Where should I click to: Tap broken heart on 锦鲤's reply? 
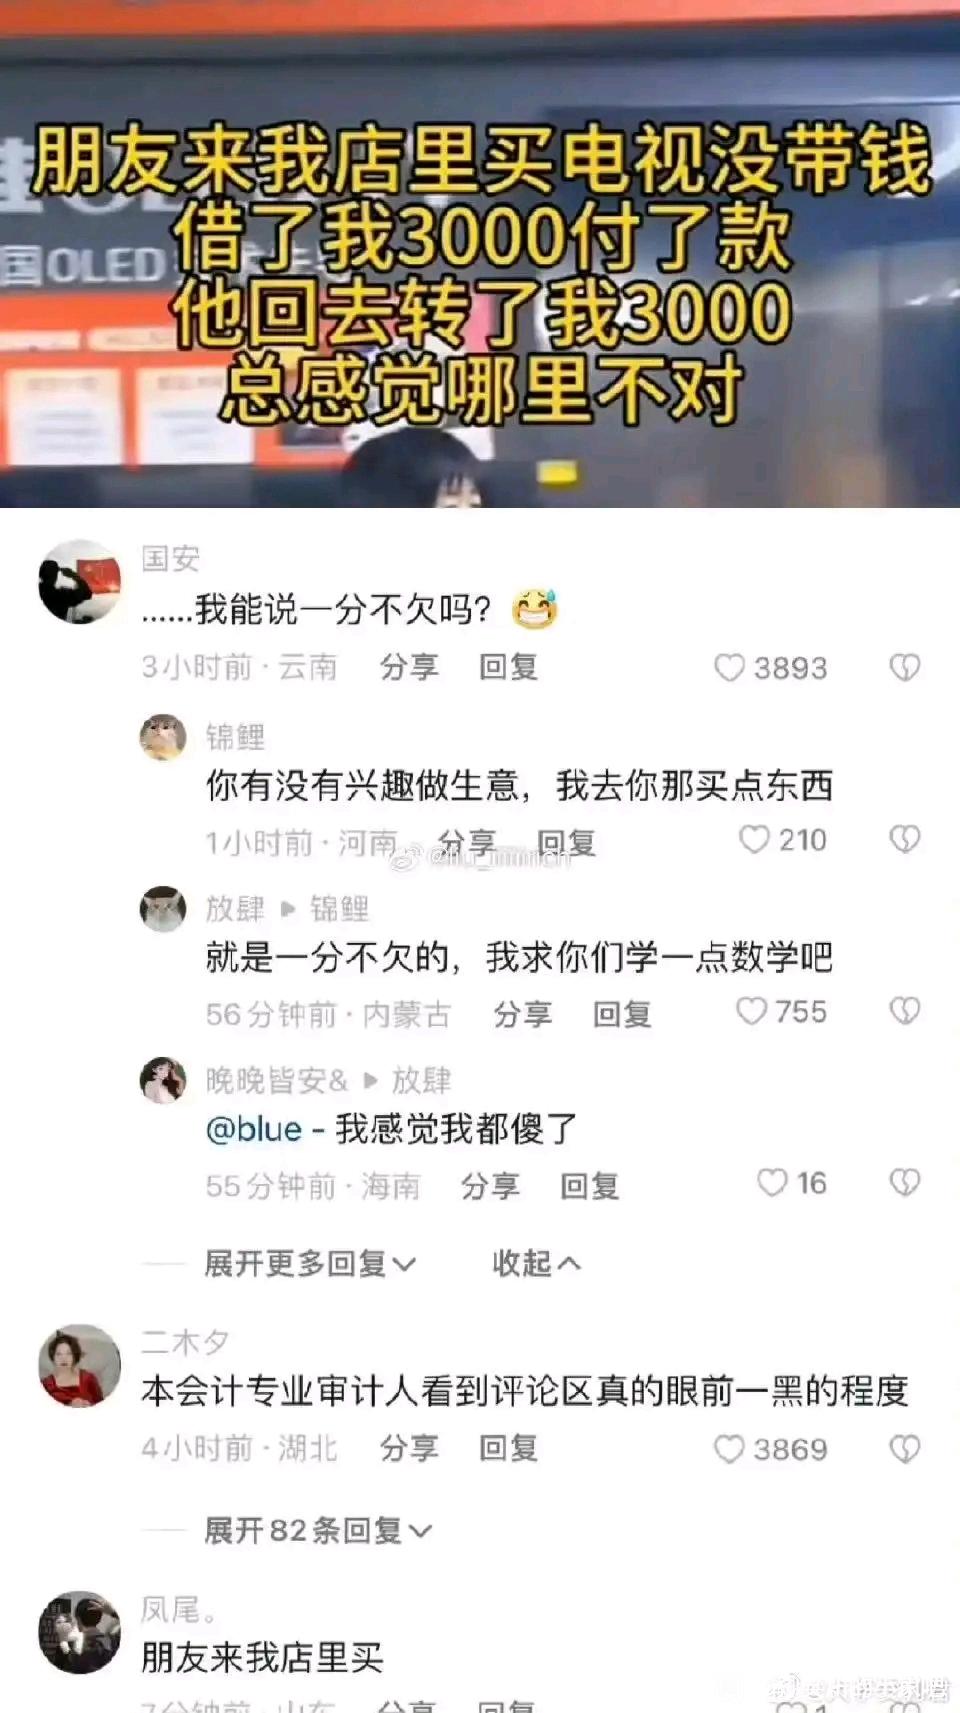click(x=905, y=839)
